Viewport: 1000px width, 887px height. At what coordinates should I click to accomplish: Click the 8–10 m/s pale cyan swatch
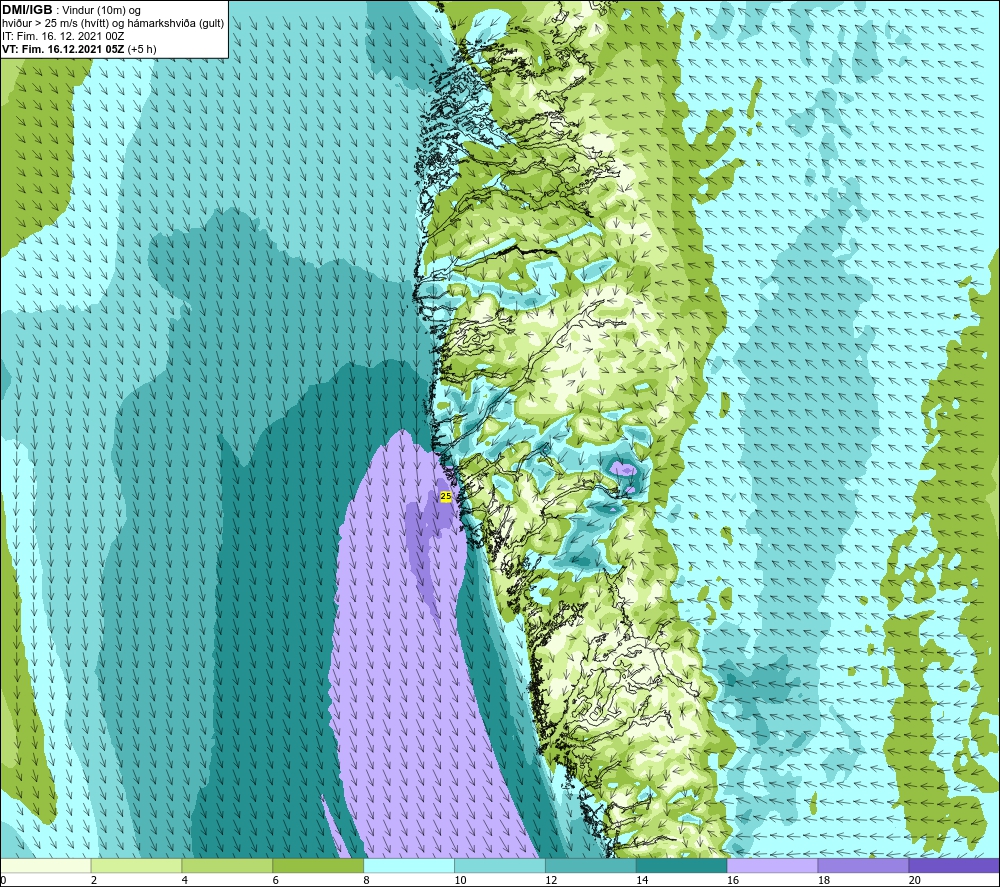point(409,865)
